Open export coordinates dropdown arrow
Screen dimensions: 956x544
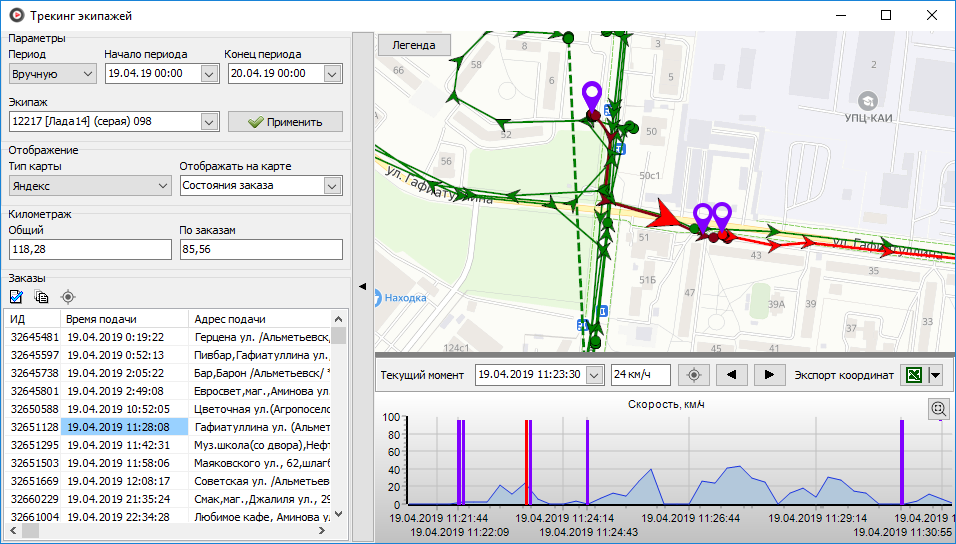pyautogui.click(x=936, y=375)
